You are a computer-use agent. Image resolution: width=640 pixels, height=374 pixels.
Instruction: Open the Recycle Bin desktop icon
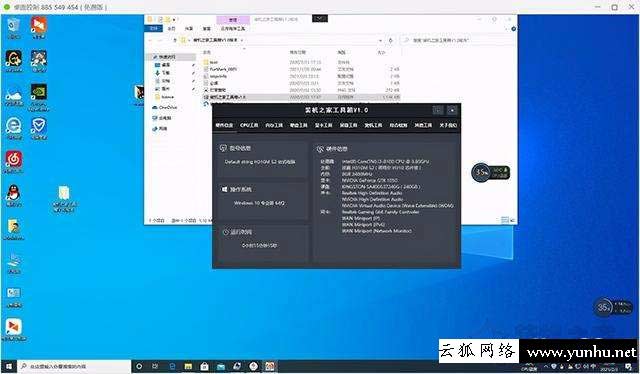coord(13,27)
